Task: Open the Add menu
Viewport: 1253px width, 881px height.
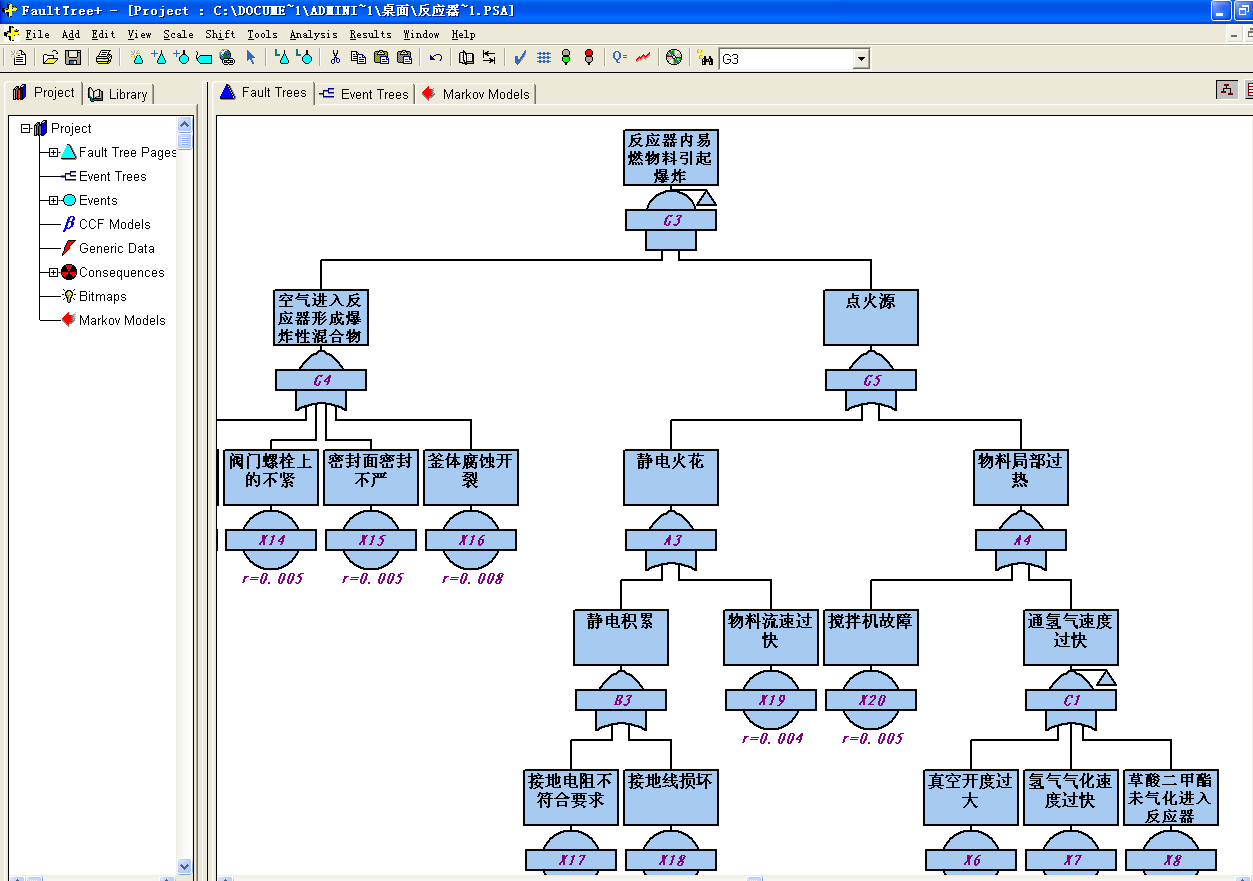Action: [x=71, y=34]
